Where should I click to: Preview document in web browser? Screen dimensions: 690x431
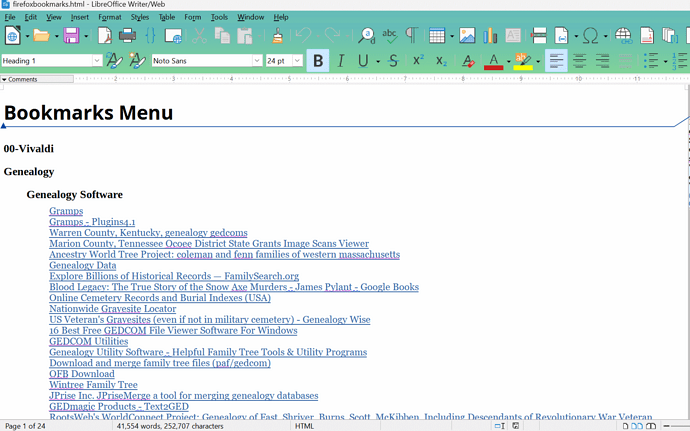(173, 36)
